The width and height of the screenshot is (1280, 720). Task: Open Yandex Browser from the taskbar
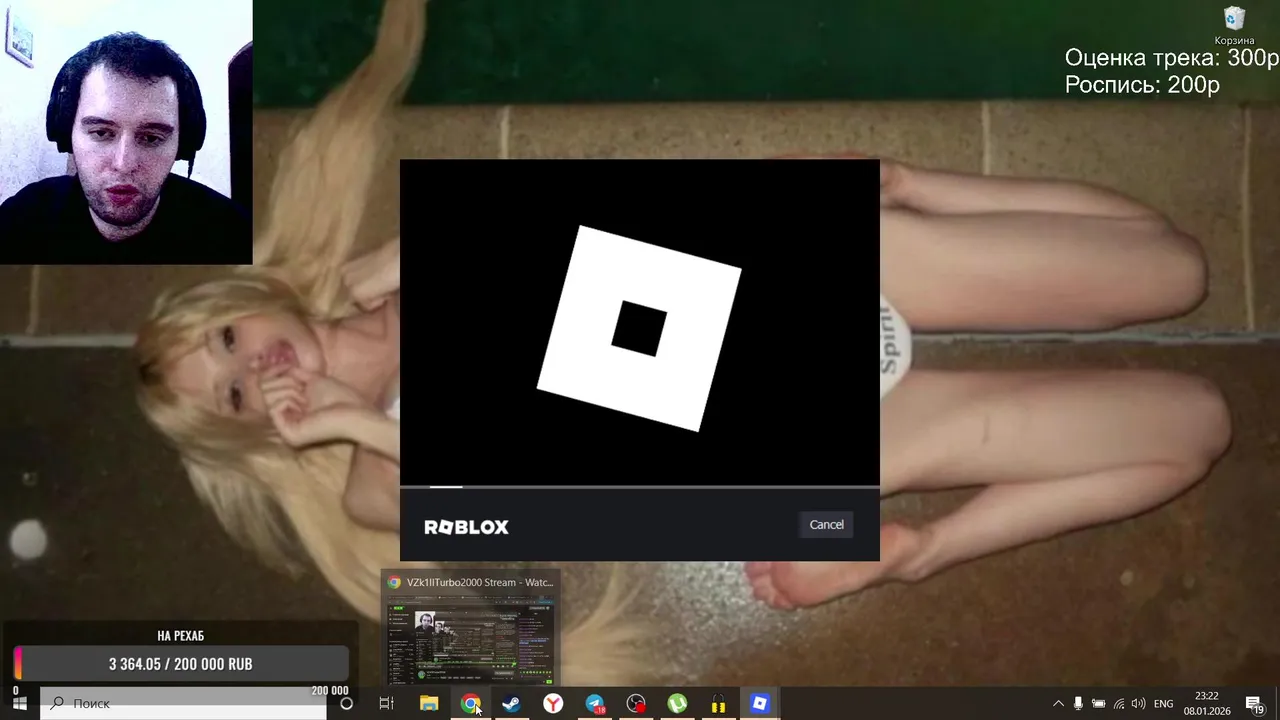(x=553, y=703)
